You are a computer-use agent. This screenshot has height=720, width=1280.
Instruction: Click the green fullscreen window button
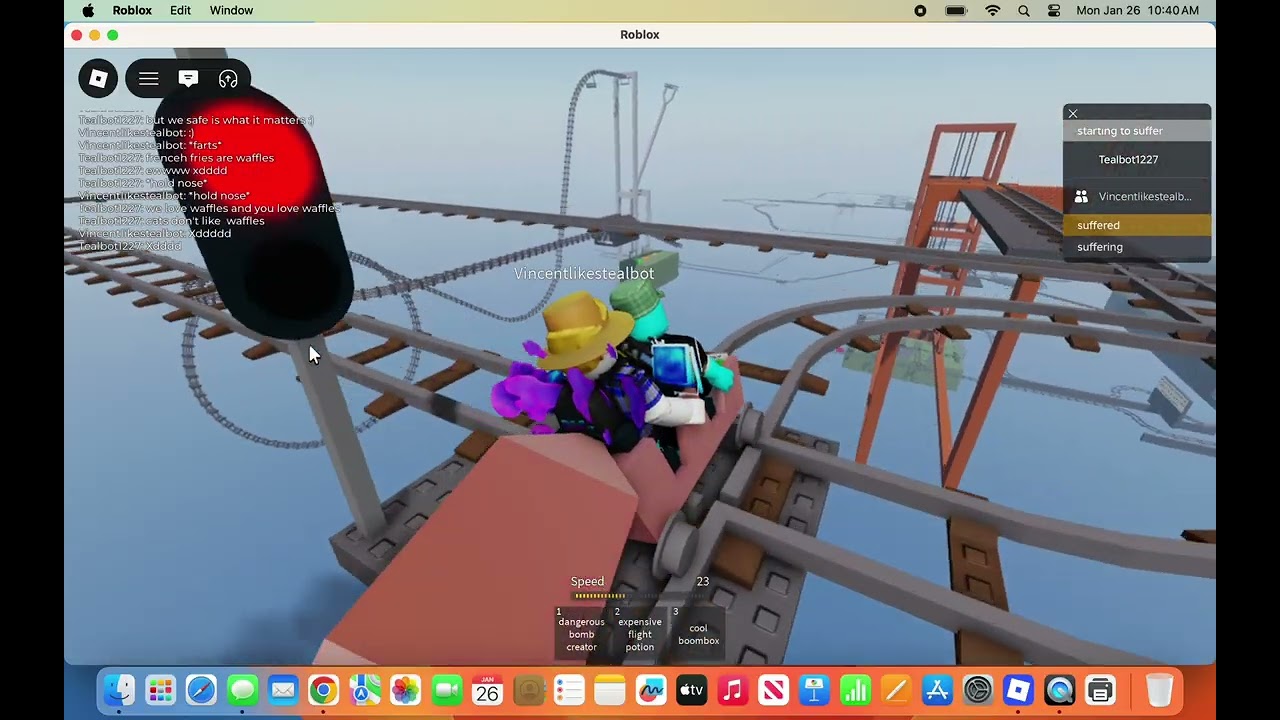pyautogui.click(x=113, y=35)
